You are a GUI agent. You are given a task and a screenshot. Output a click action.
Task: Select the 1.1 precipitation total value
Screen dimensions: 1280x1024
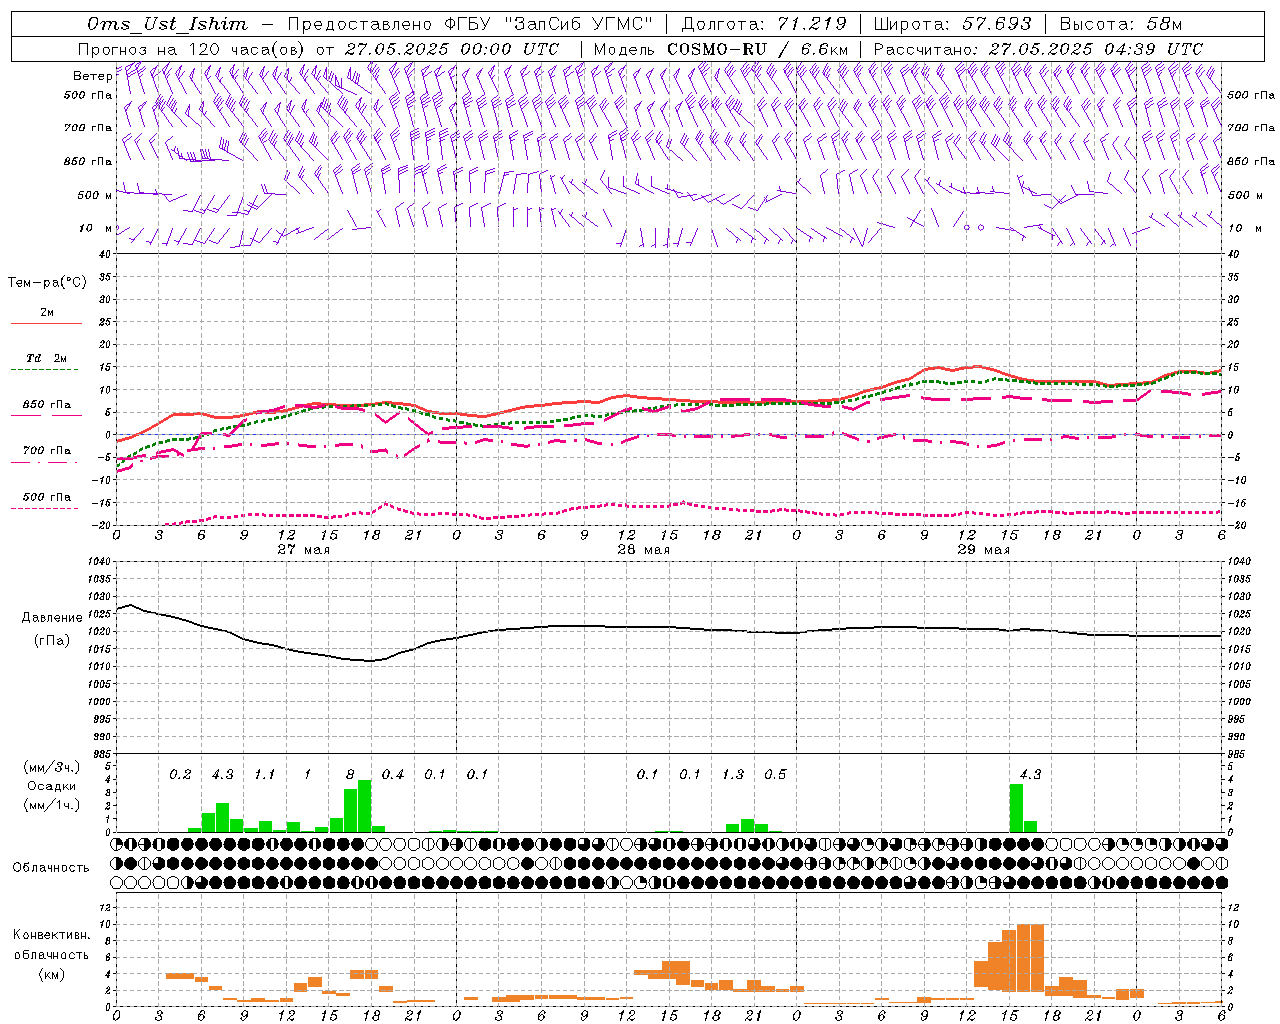[265, 774]
